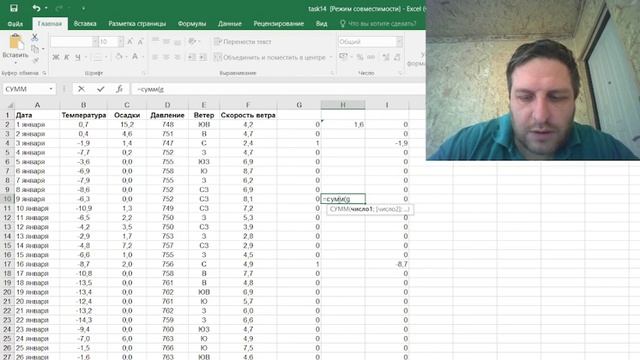Image resolution: width=640 pixels, height=360 pixels.
Task: Click the Redo arrow icon
Action: [58, 8]
